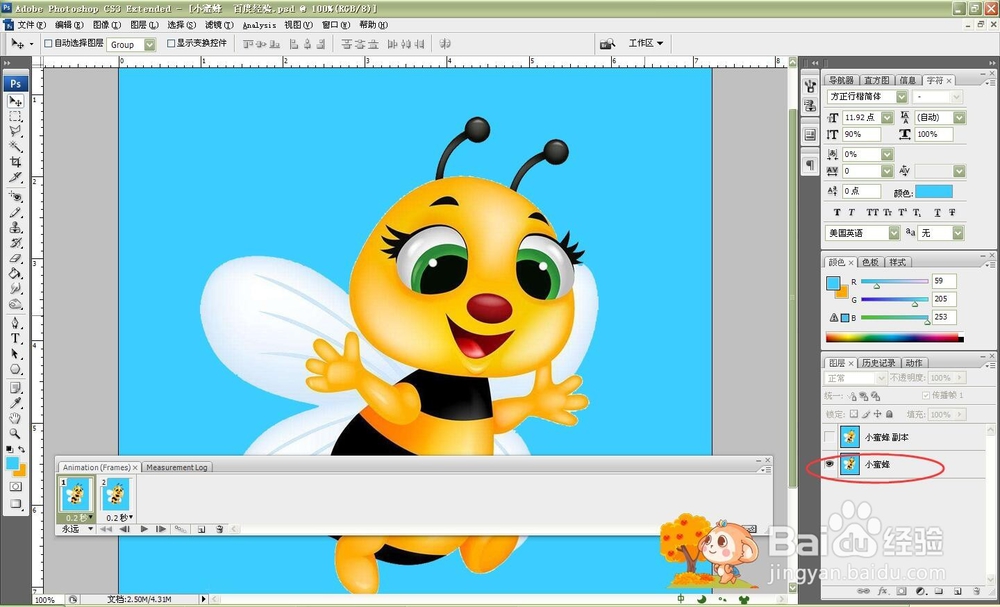This screenshot has height=607, width=1000.
Task: Toggle 传播帧 1 checkbox
Action: (925, 396)
